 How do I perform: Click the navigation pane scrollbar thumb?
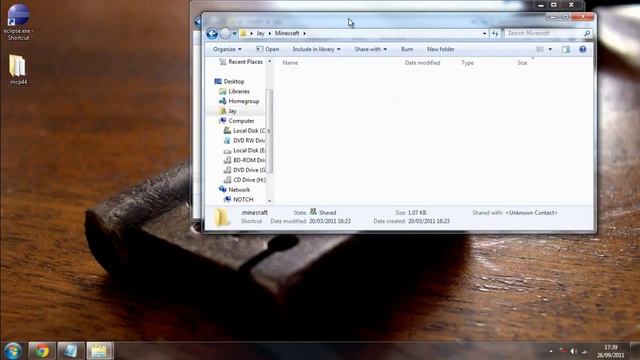[x=269, y=131]
